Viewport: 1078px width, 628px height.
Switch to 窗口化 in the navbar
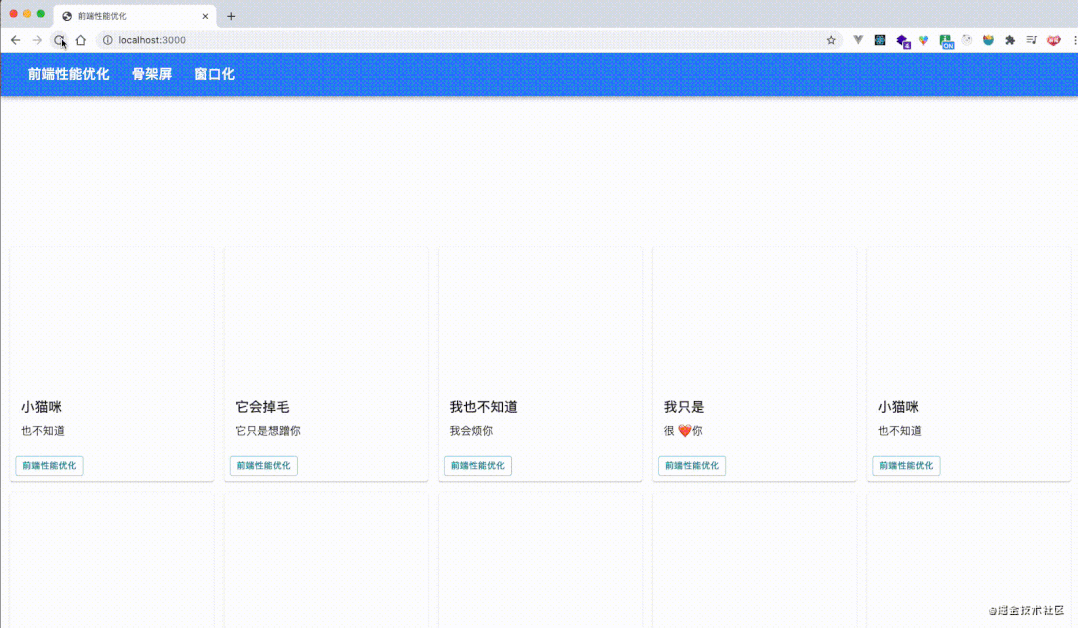214,74
